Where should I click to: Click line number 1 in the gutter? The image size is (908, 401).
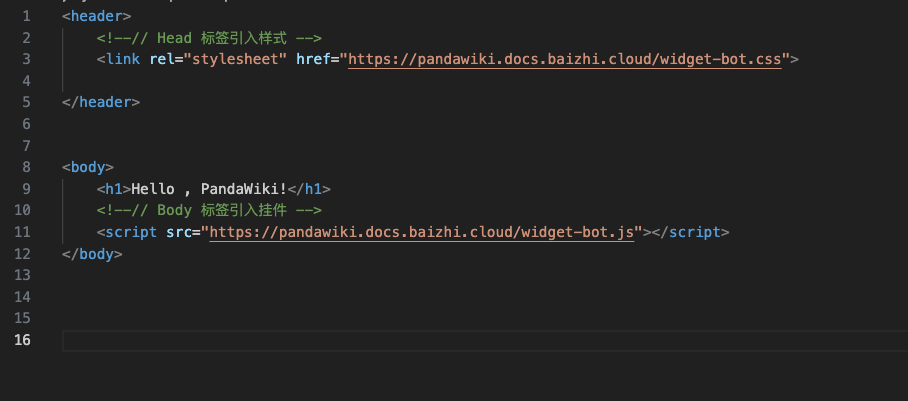click(26, 16)
